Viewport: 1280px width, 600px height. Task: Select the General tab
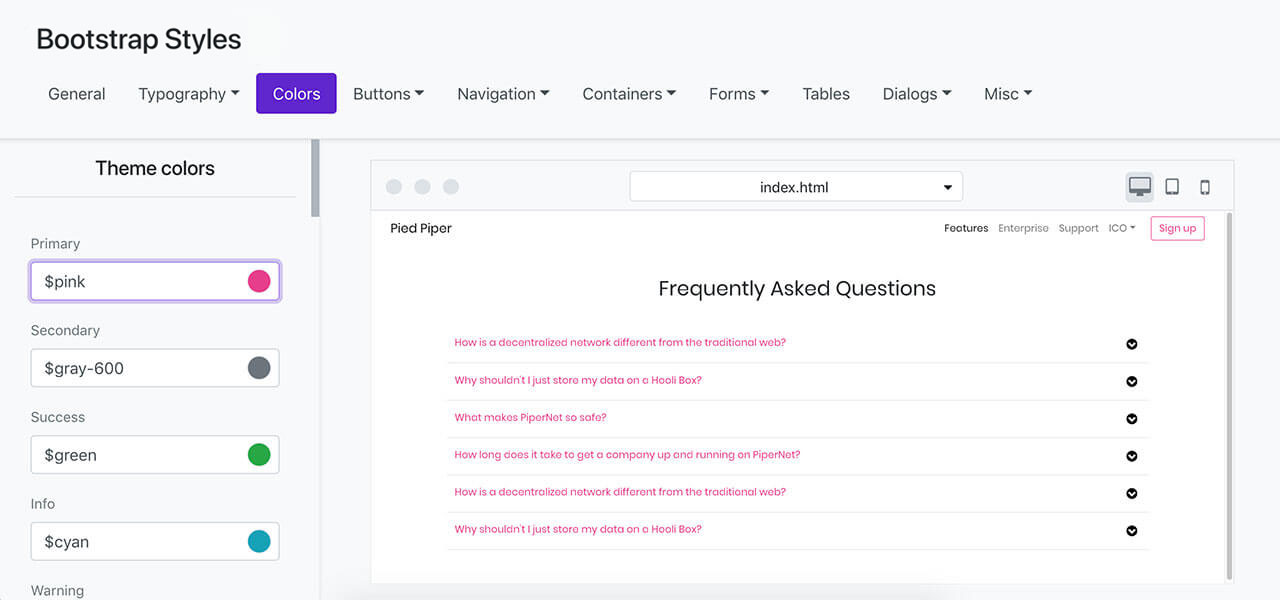pyautogui.click(x=77, y=94)
